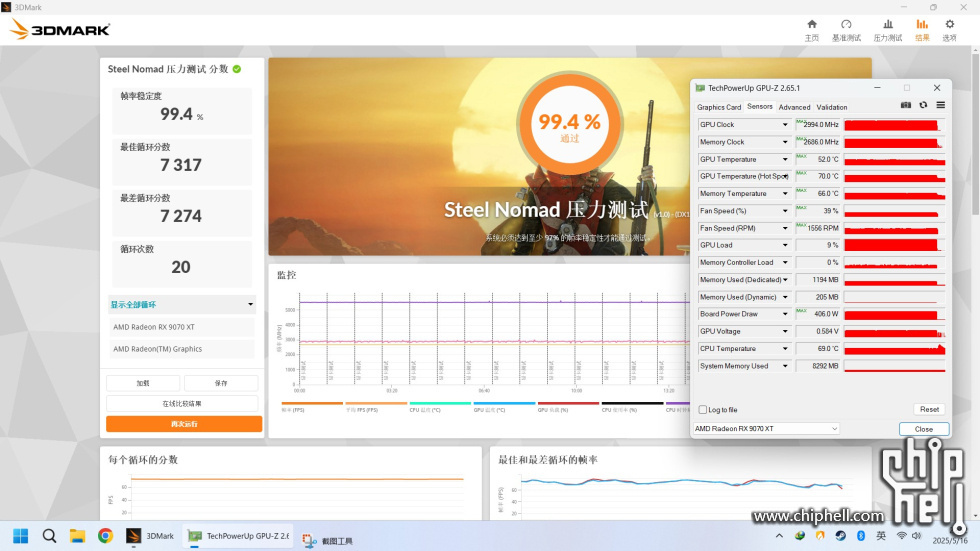Image resolution: width=980 pixels, height=551 pixels.
Task: Open the Board Power Draw dropdown arrow
Action: click(785, 314)
